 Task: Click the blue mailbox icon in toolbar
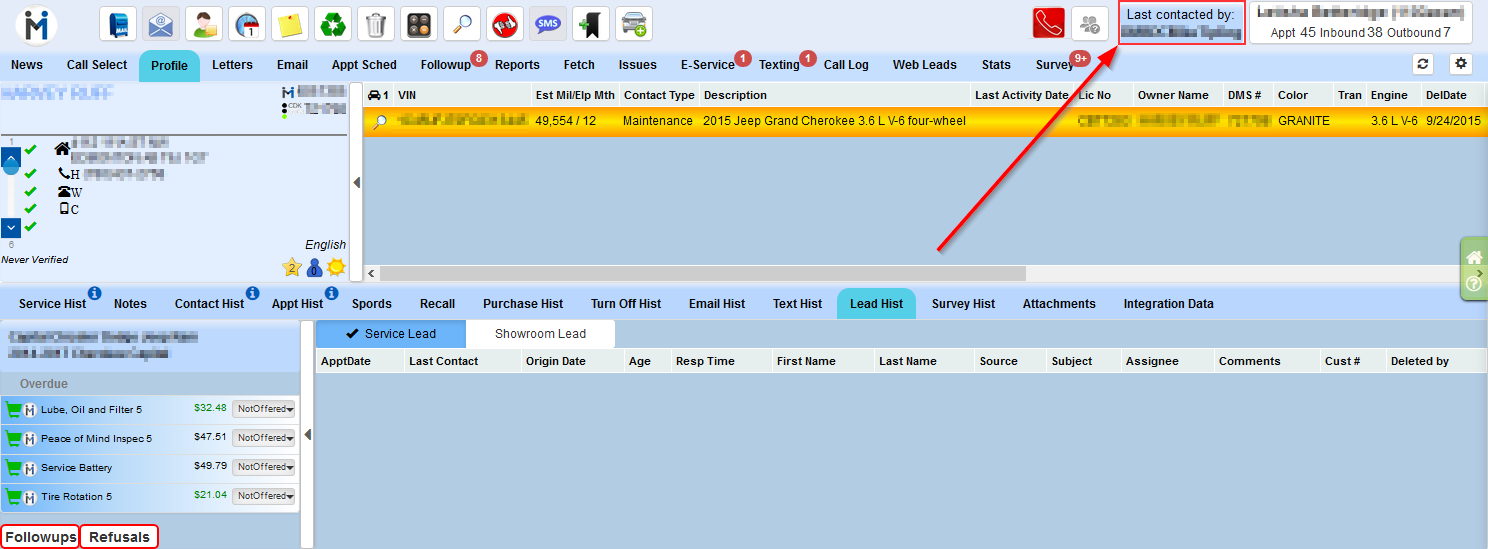[118, 23]
